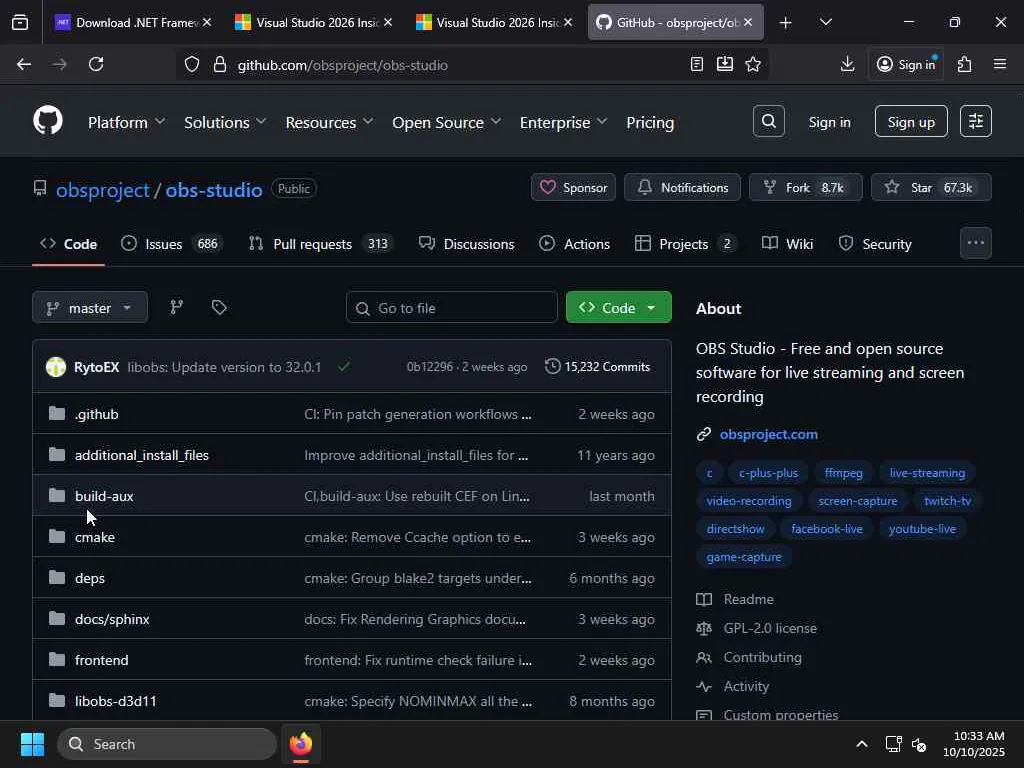Expand the Platform menu
Image resolution: width=1024 pixels, height=768 pixels.
(126, 122)
